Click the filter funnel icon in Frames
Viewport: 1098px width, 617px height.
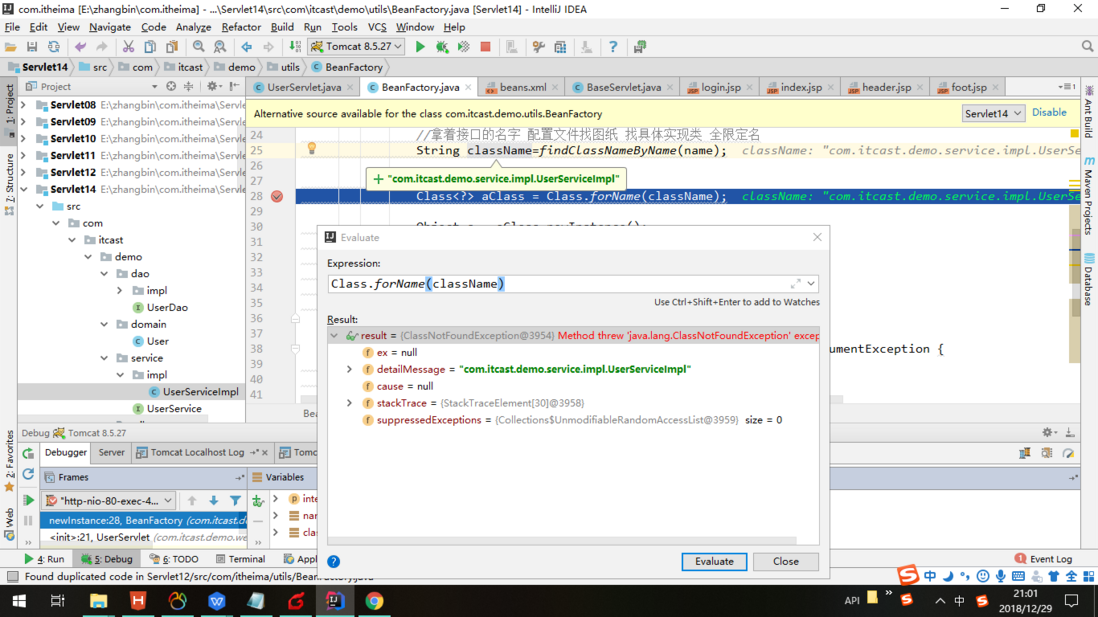(x=235, y=501)
